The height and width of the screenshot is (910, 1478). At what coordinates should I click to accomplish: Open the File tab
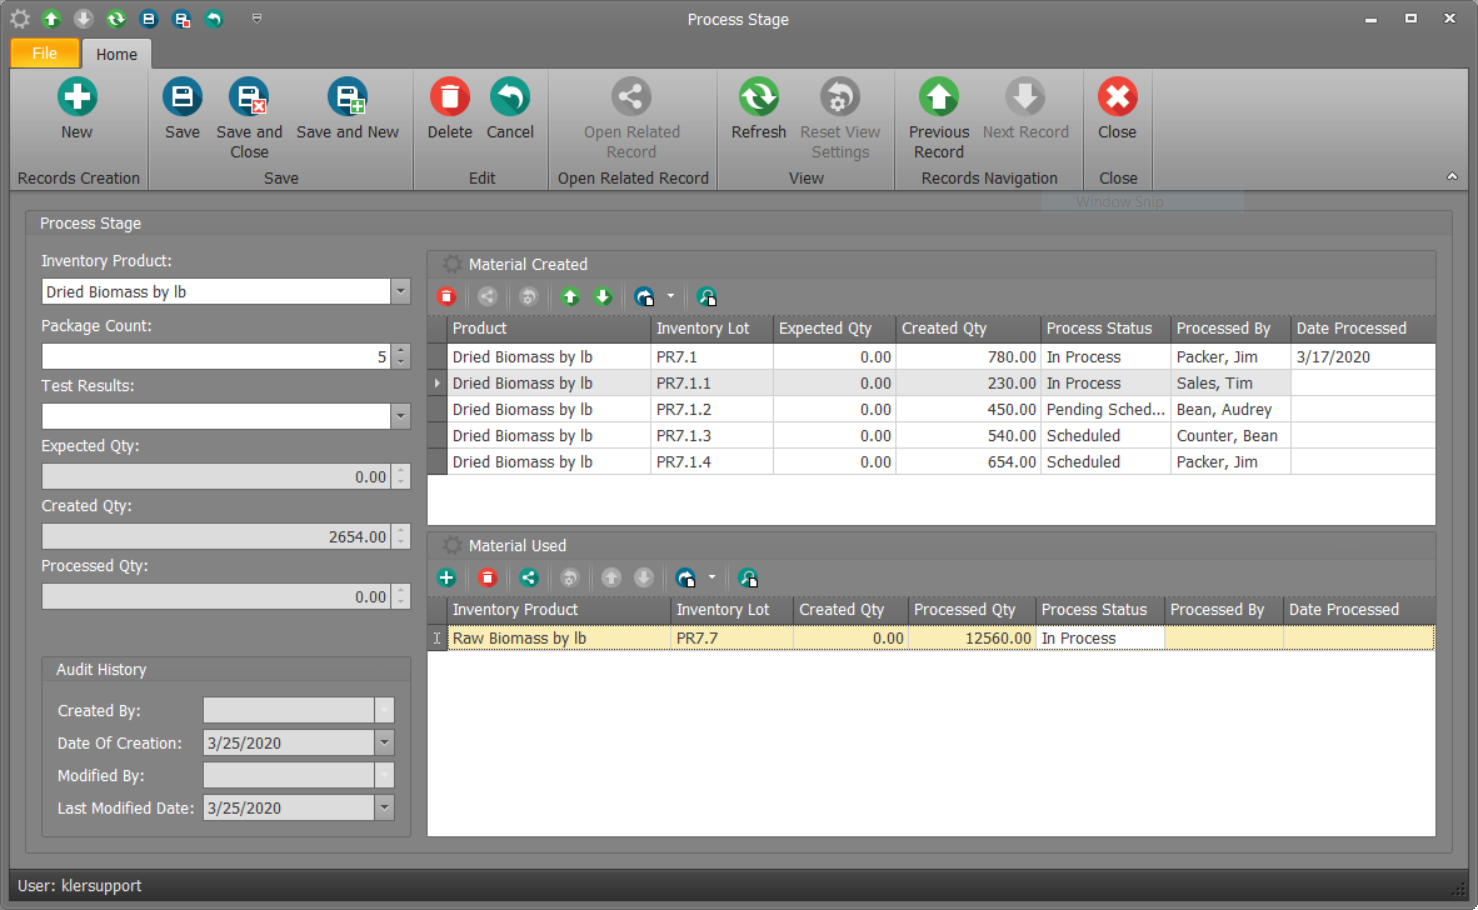45,54
